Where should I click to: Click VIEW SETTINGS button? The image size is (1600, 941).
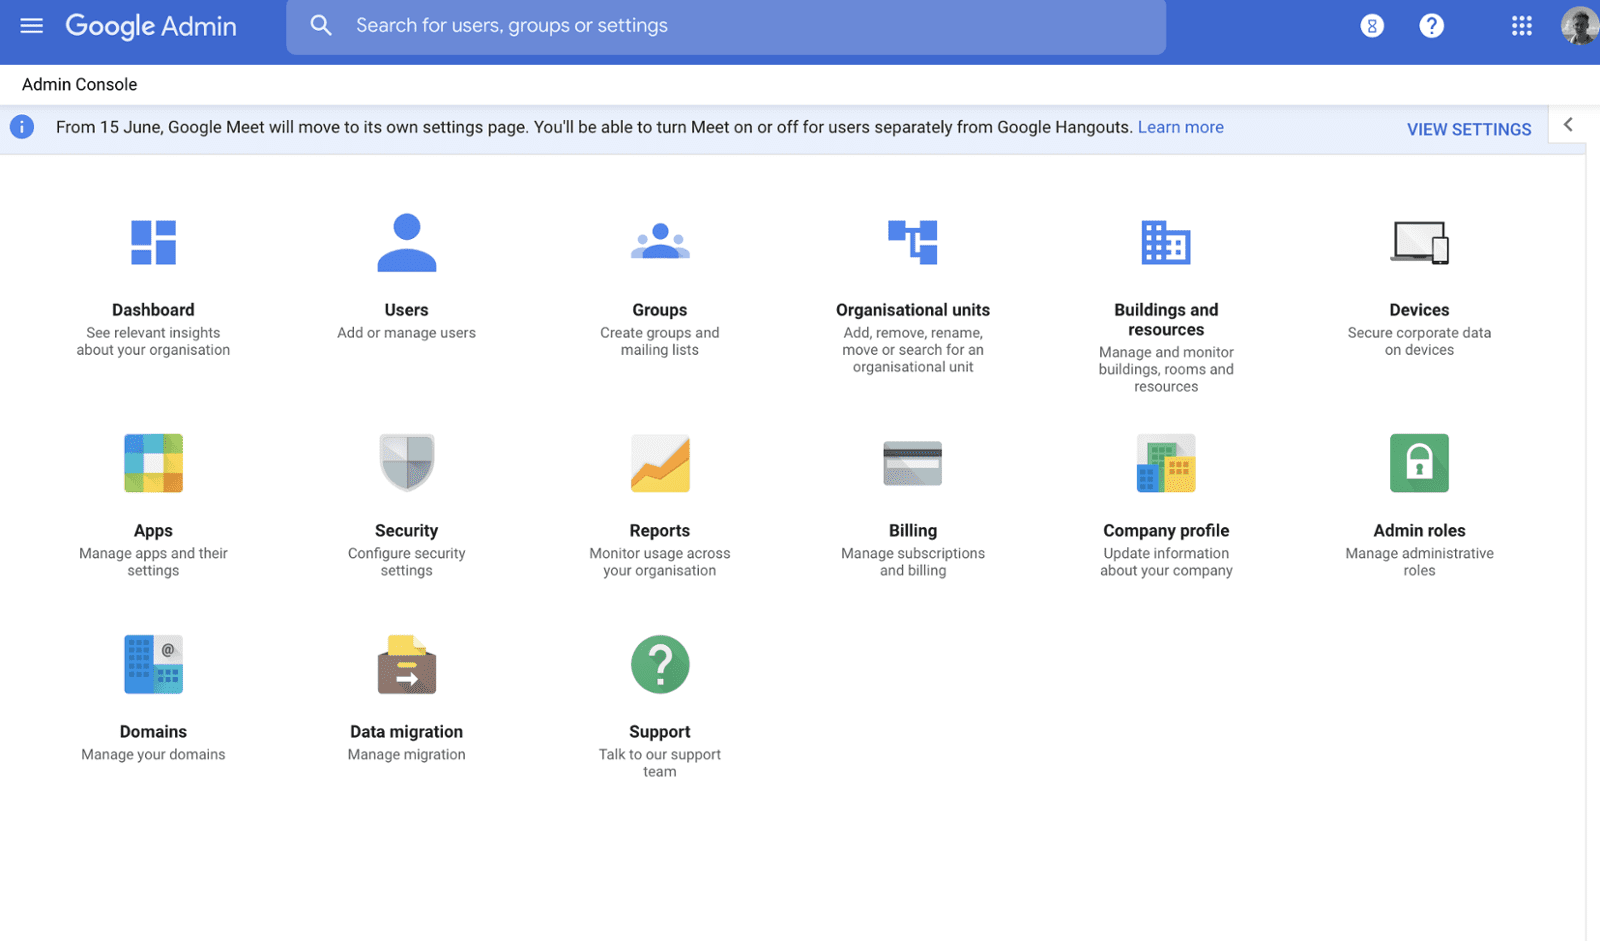(1469, 129)
